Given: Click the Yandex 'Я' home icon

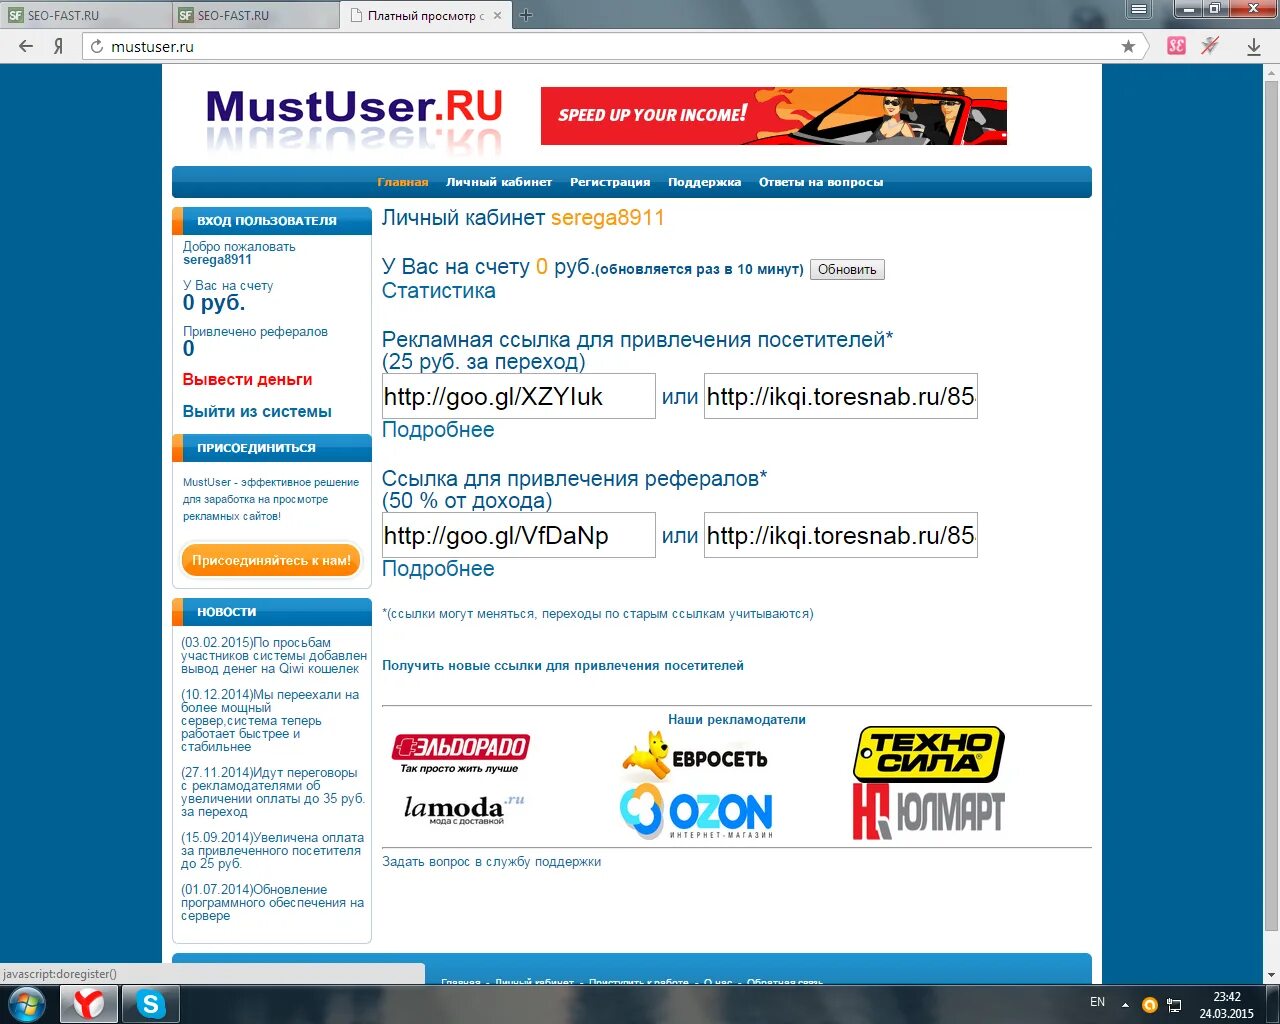Looking at the screenshot, I should pyautogui.click(x=59, y=46).
